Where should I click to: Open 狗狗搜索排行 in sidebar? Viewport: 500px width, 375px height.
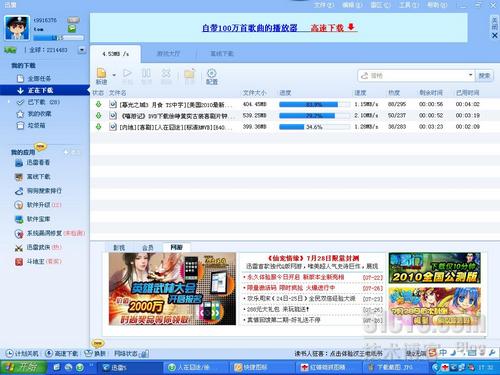pyautogui.click(x=38, y=191)
